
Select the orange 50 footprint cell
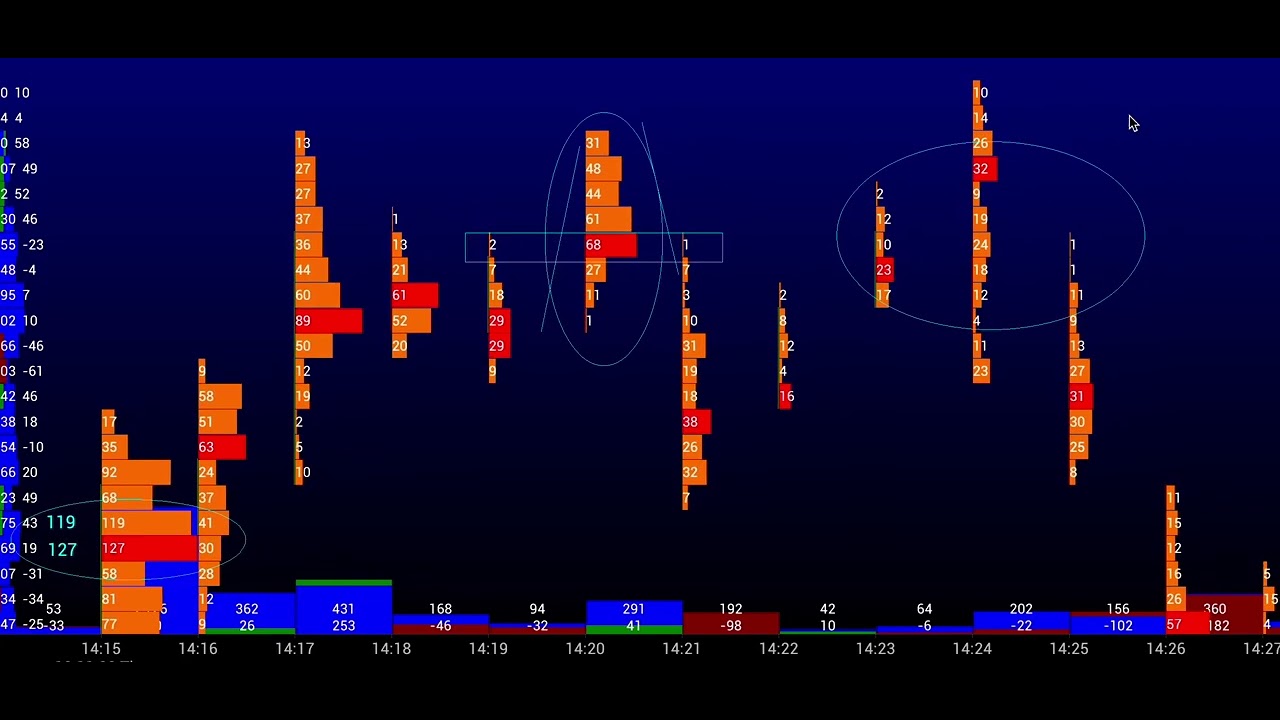313,346
